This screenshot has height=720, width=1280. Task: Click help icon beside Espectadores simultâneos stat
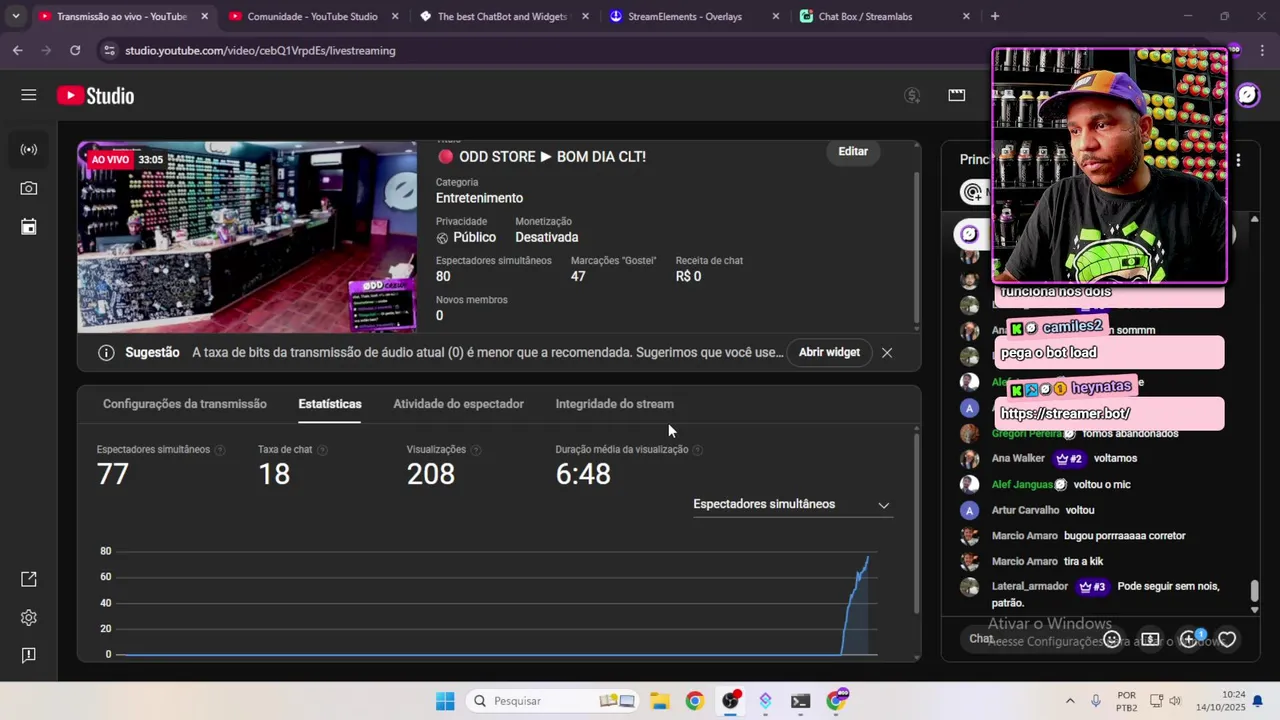(220, 450)
